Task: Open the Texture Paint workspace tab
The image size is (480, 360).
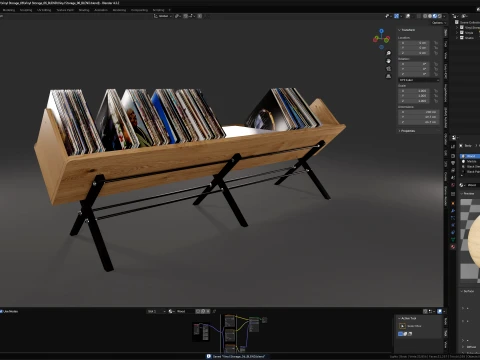Action: (65, 10)
